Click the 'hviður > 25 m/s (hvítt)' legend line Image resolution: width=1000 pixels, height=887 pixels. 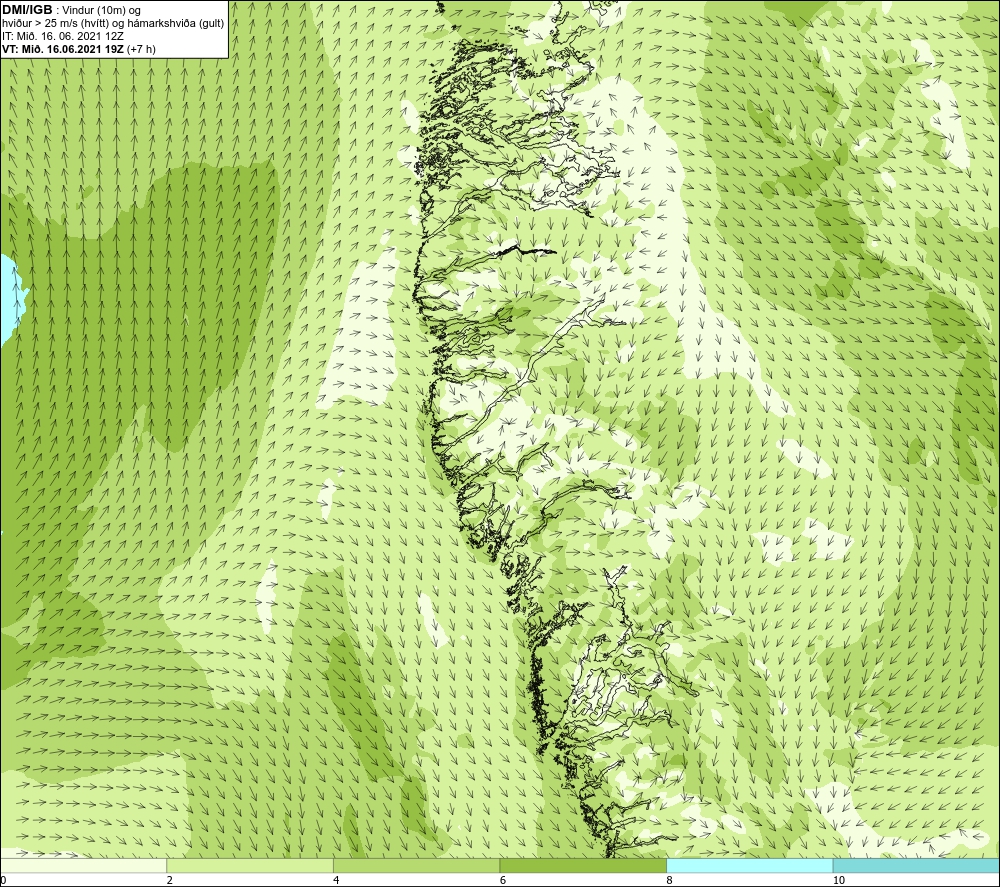click(113, 24)
